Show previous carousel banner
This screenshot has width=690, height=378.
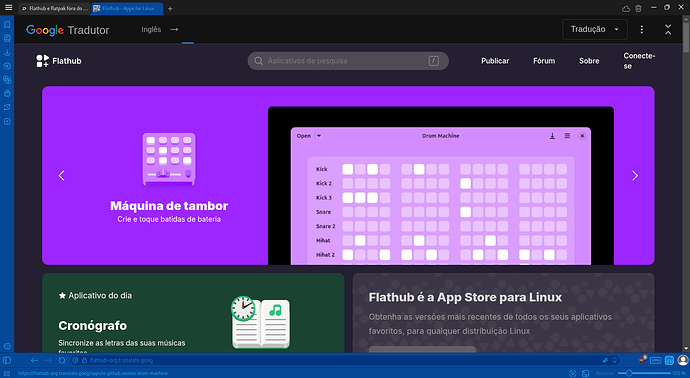click(x=62, y=176)
